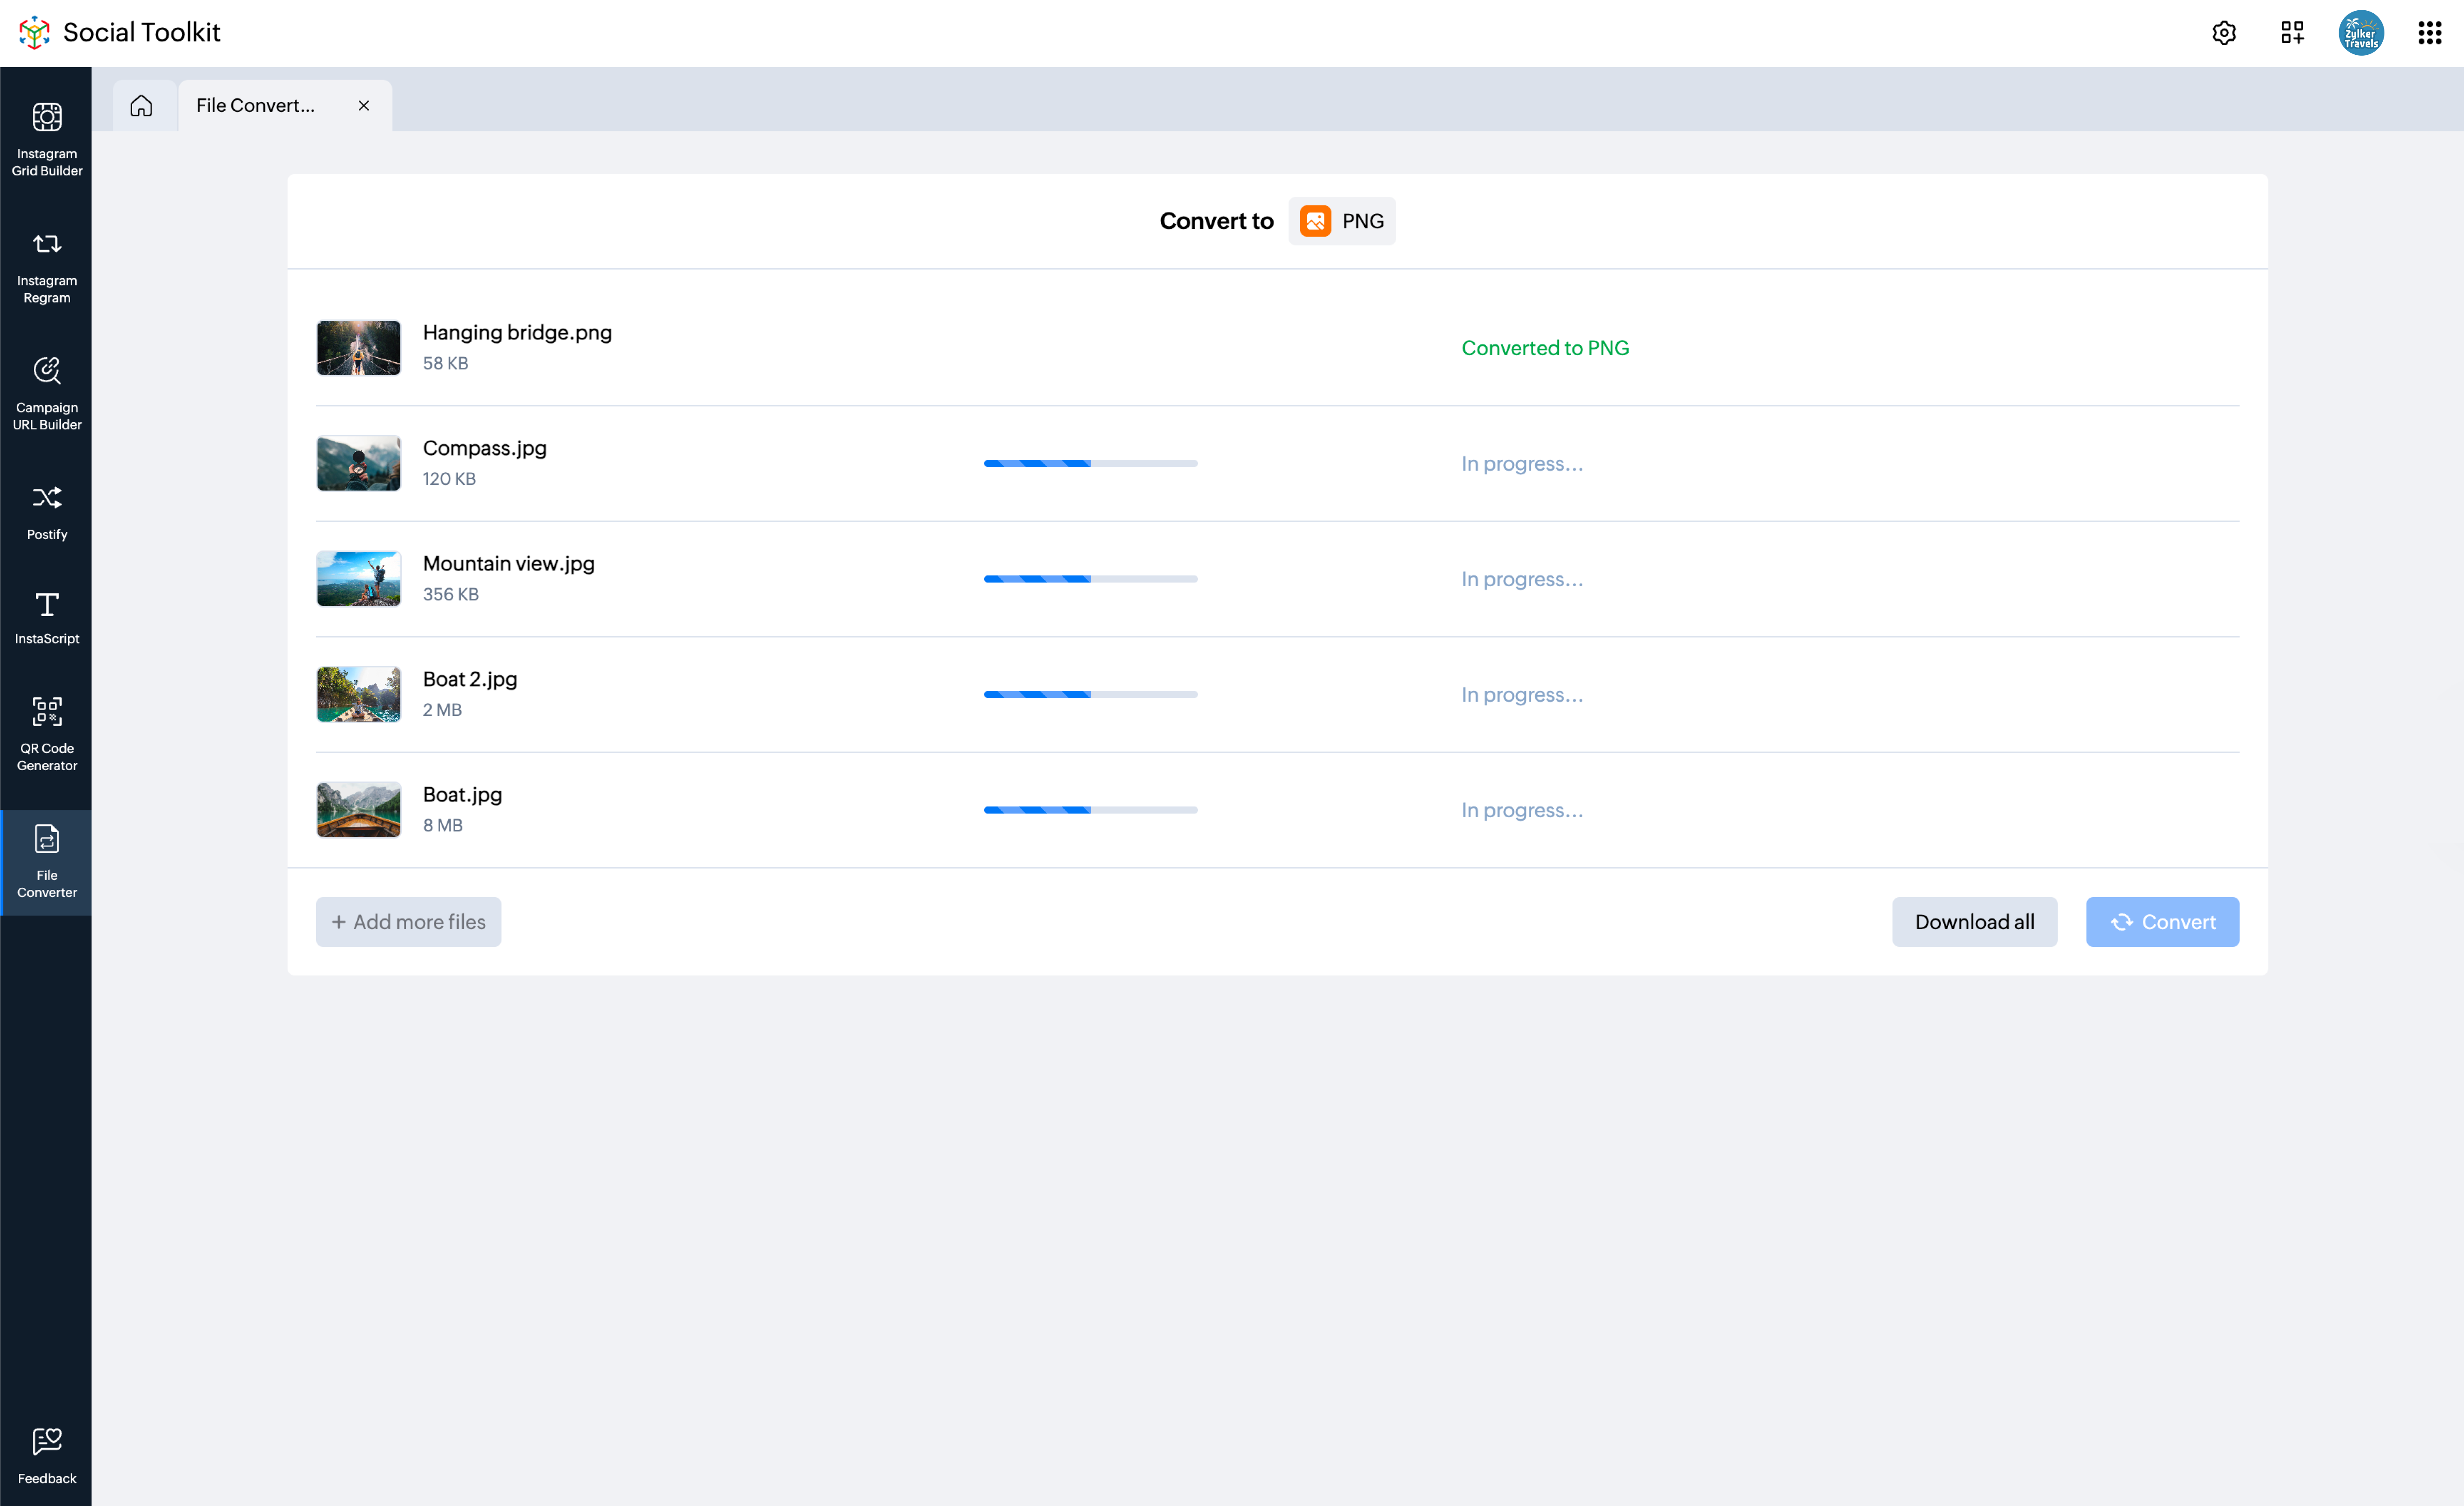2464x1506 pixels.
Task: Click the Compass.jpg progress bar
Action: (x=1090, y=463)
